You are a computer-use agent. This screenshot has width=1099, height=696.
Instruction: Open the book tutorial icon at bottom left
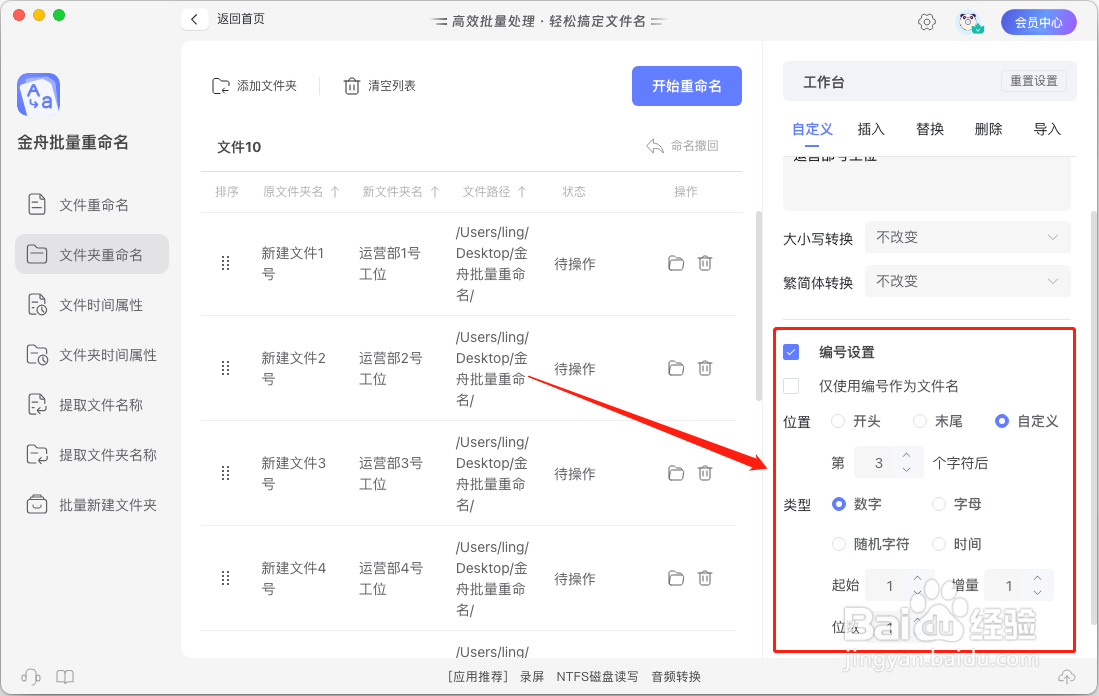(x=65, y=676)
